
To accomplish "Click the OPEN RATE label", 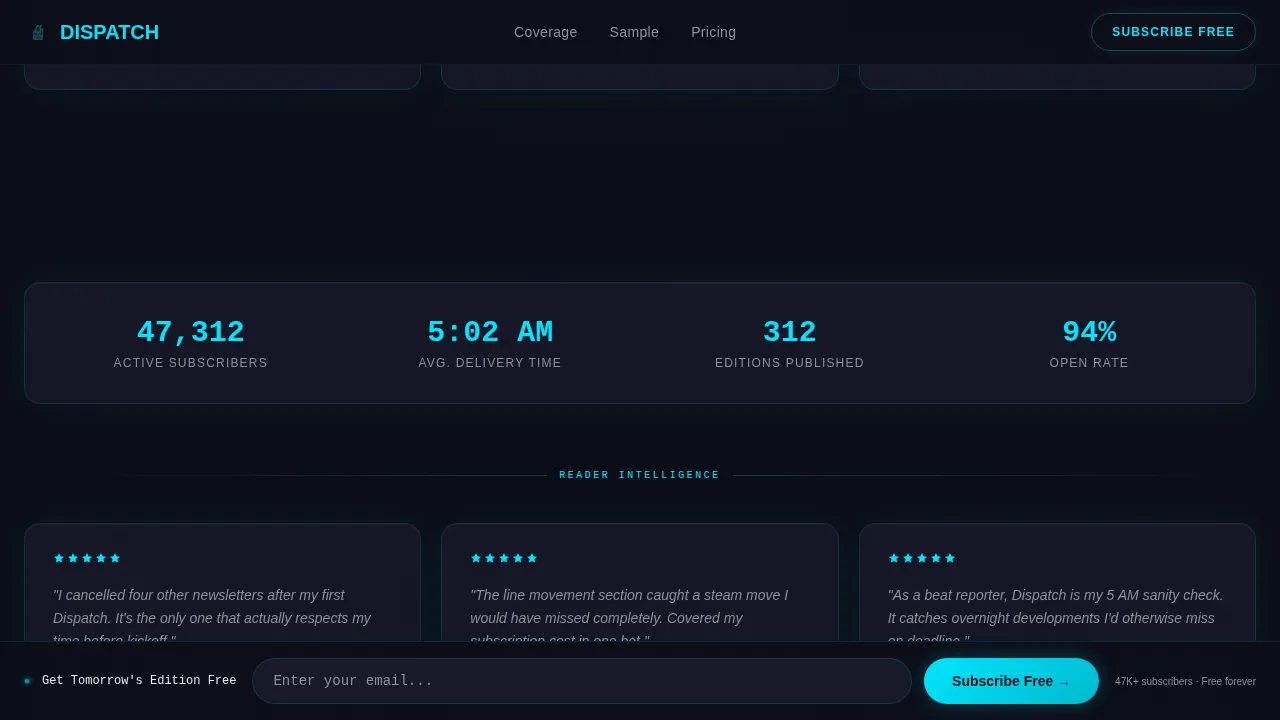I will coord(1089,363).
